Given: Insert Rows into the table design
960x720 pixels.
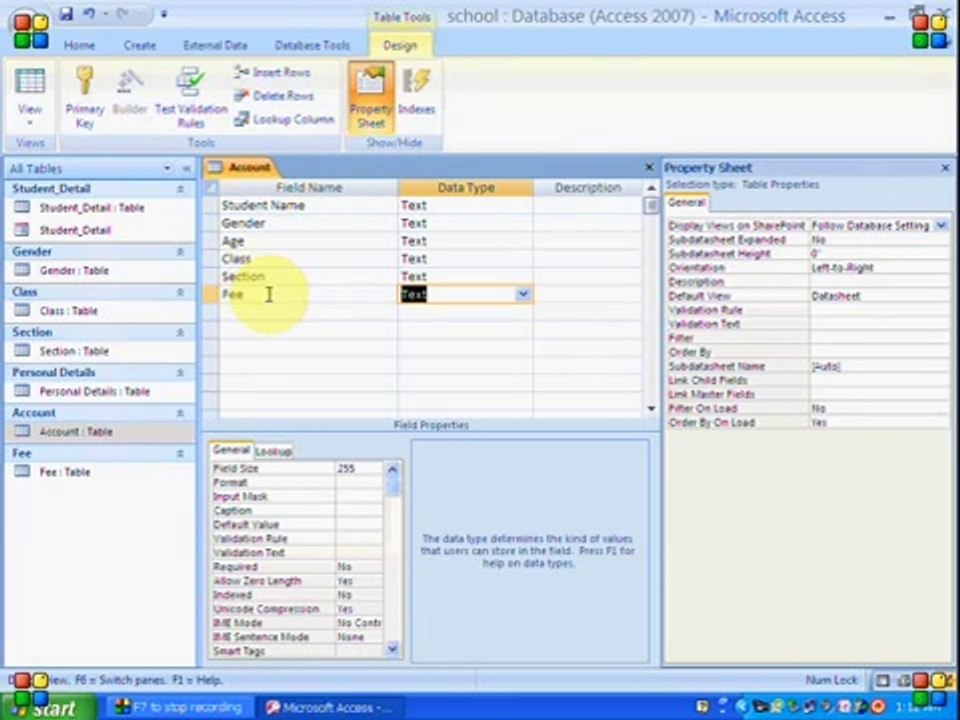Looking at the screenshot, I should click(x=272, y=72).
